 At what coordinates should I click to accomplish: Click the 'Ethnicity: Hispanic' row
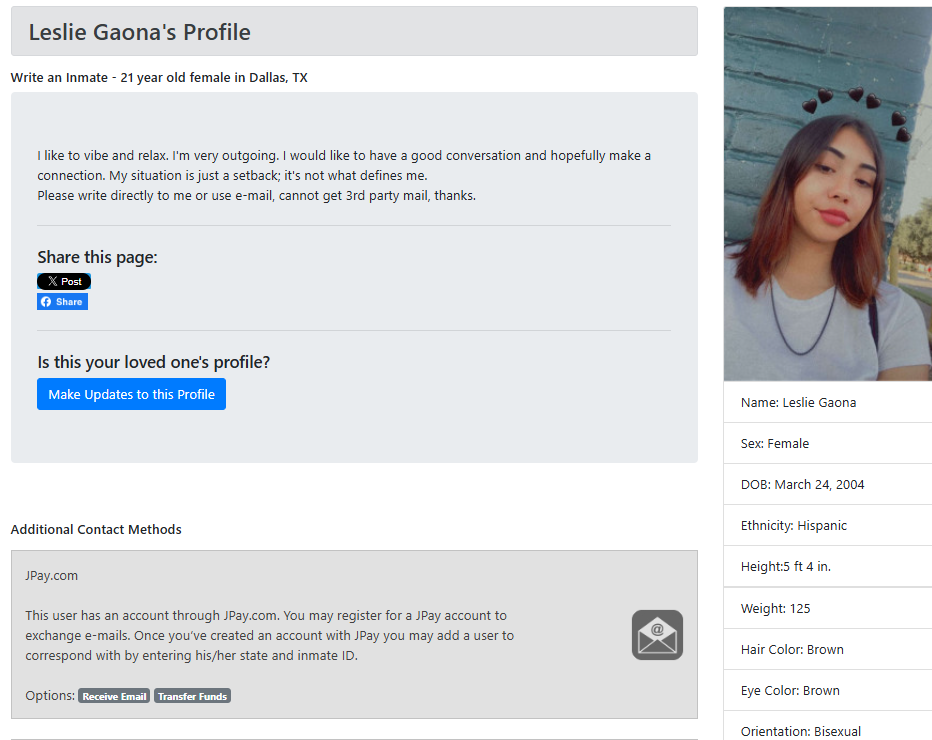[x=827, y=525]
